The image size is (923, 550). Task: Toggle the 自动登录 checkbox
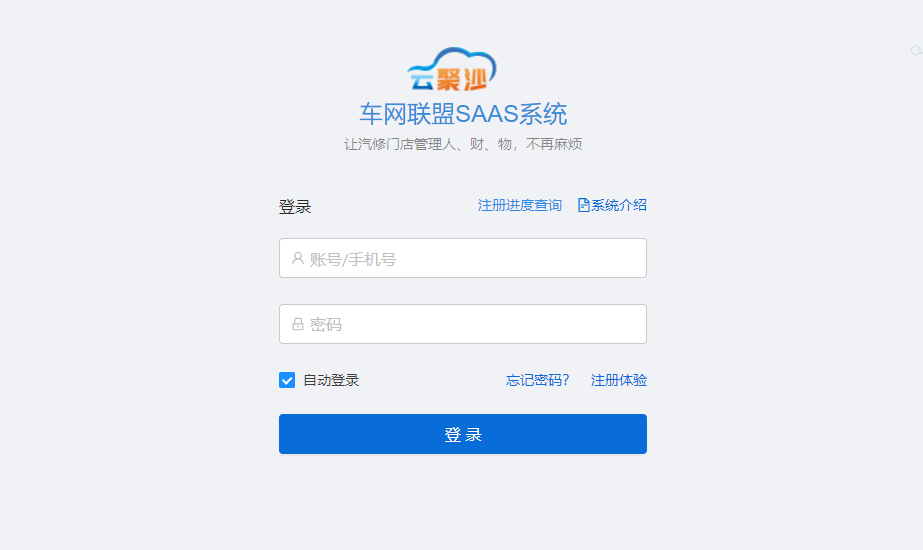287,380
